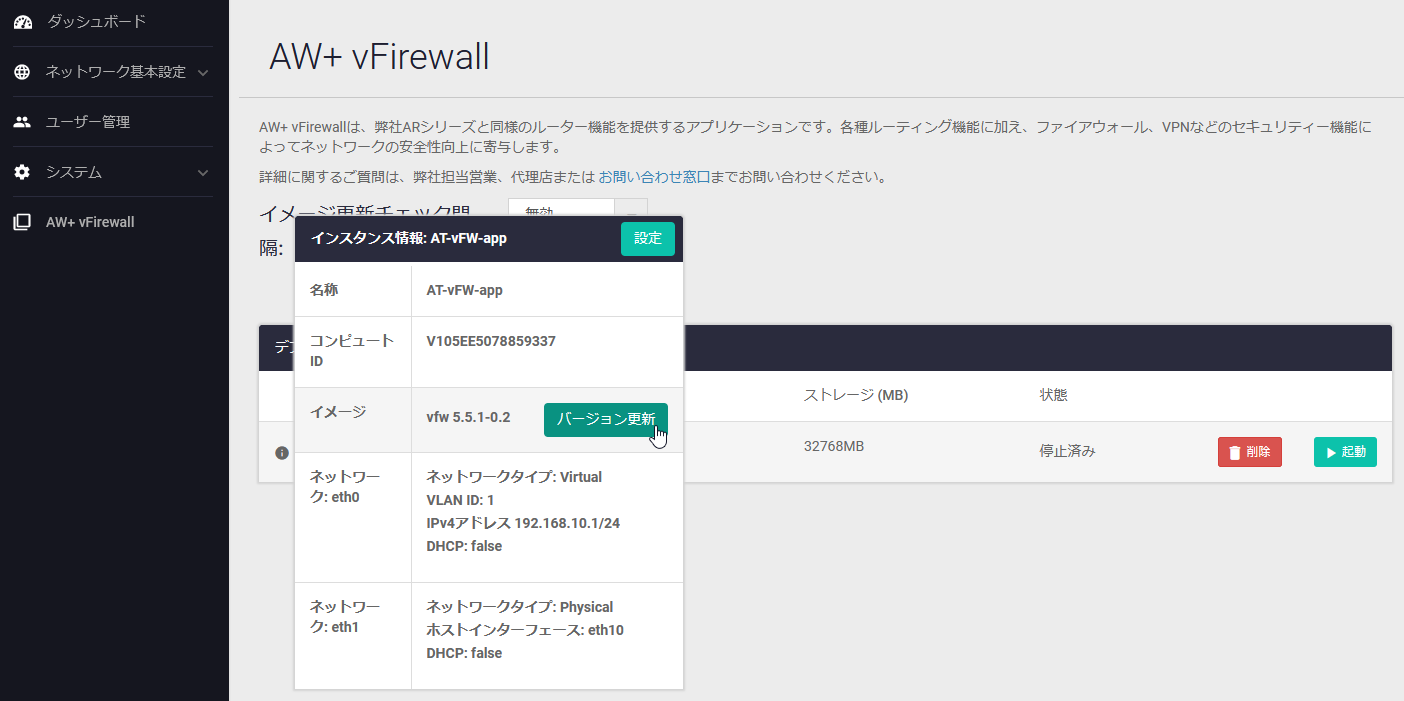The height and width of the screenshot is (701, 1404).
Task: Click the 32768MB storage value
Action: click(x=834, y=446)
